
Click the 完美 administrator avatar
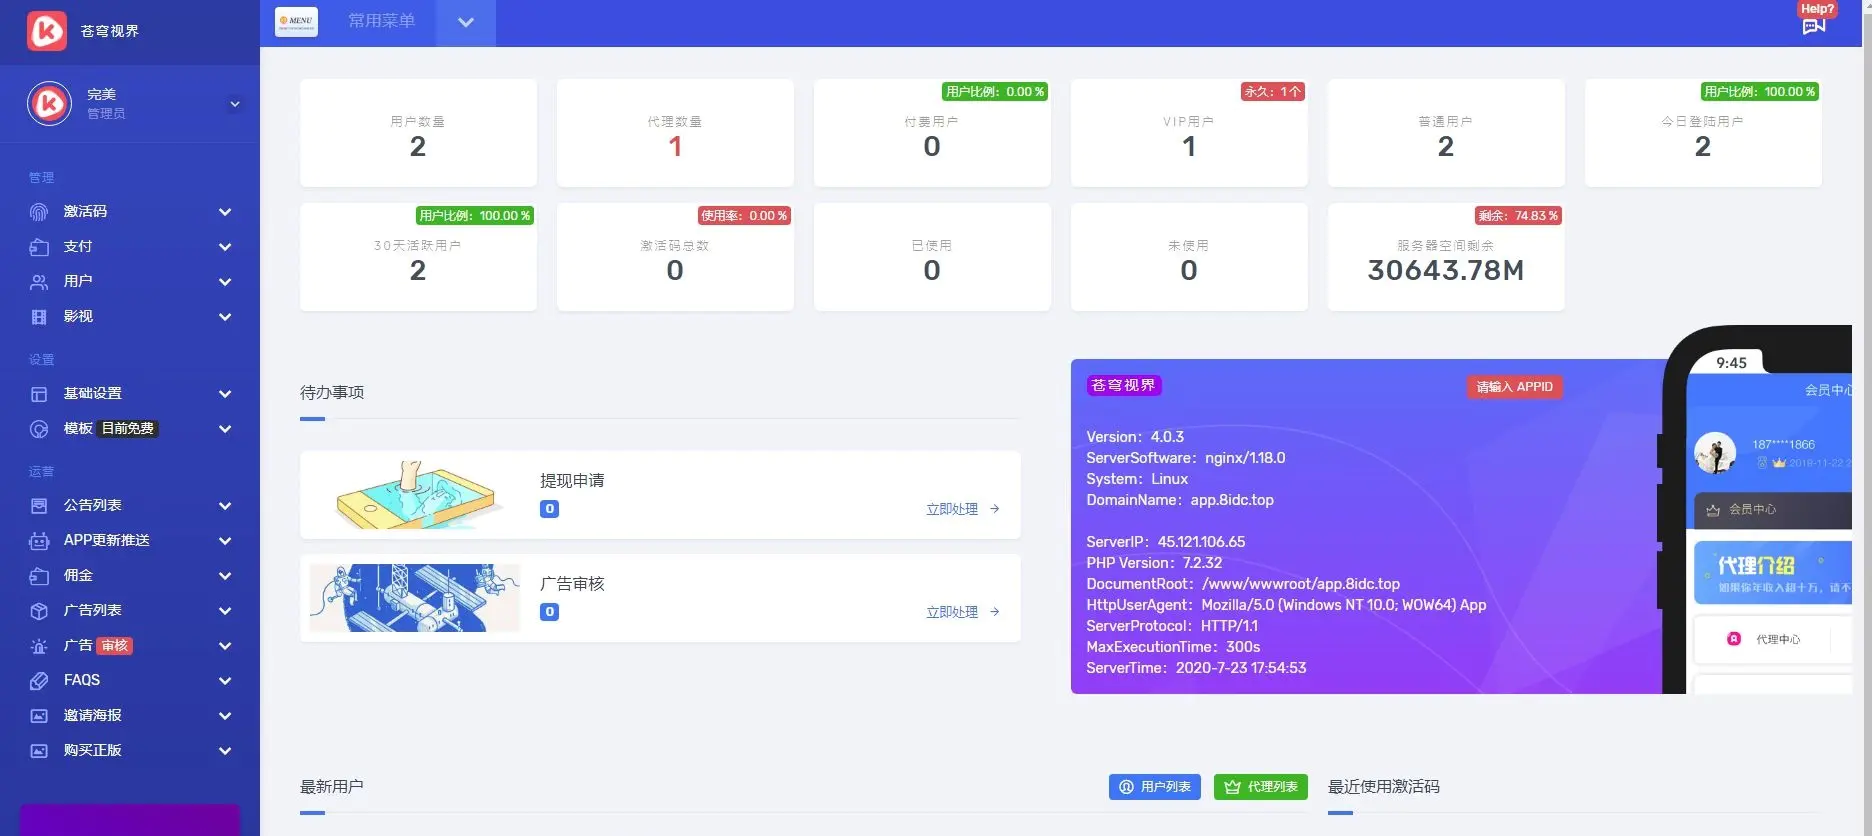49,103
